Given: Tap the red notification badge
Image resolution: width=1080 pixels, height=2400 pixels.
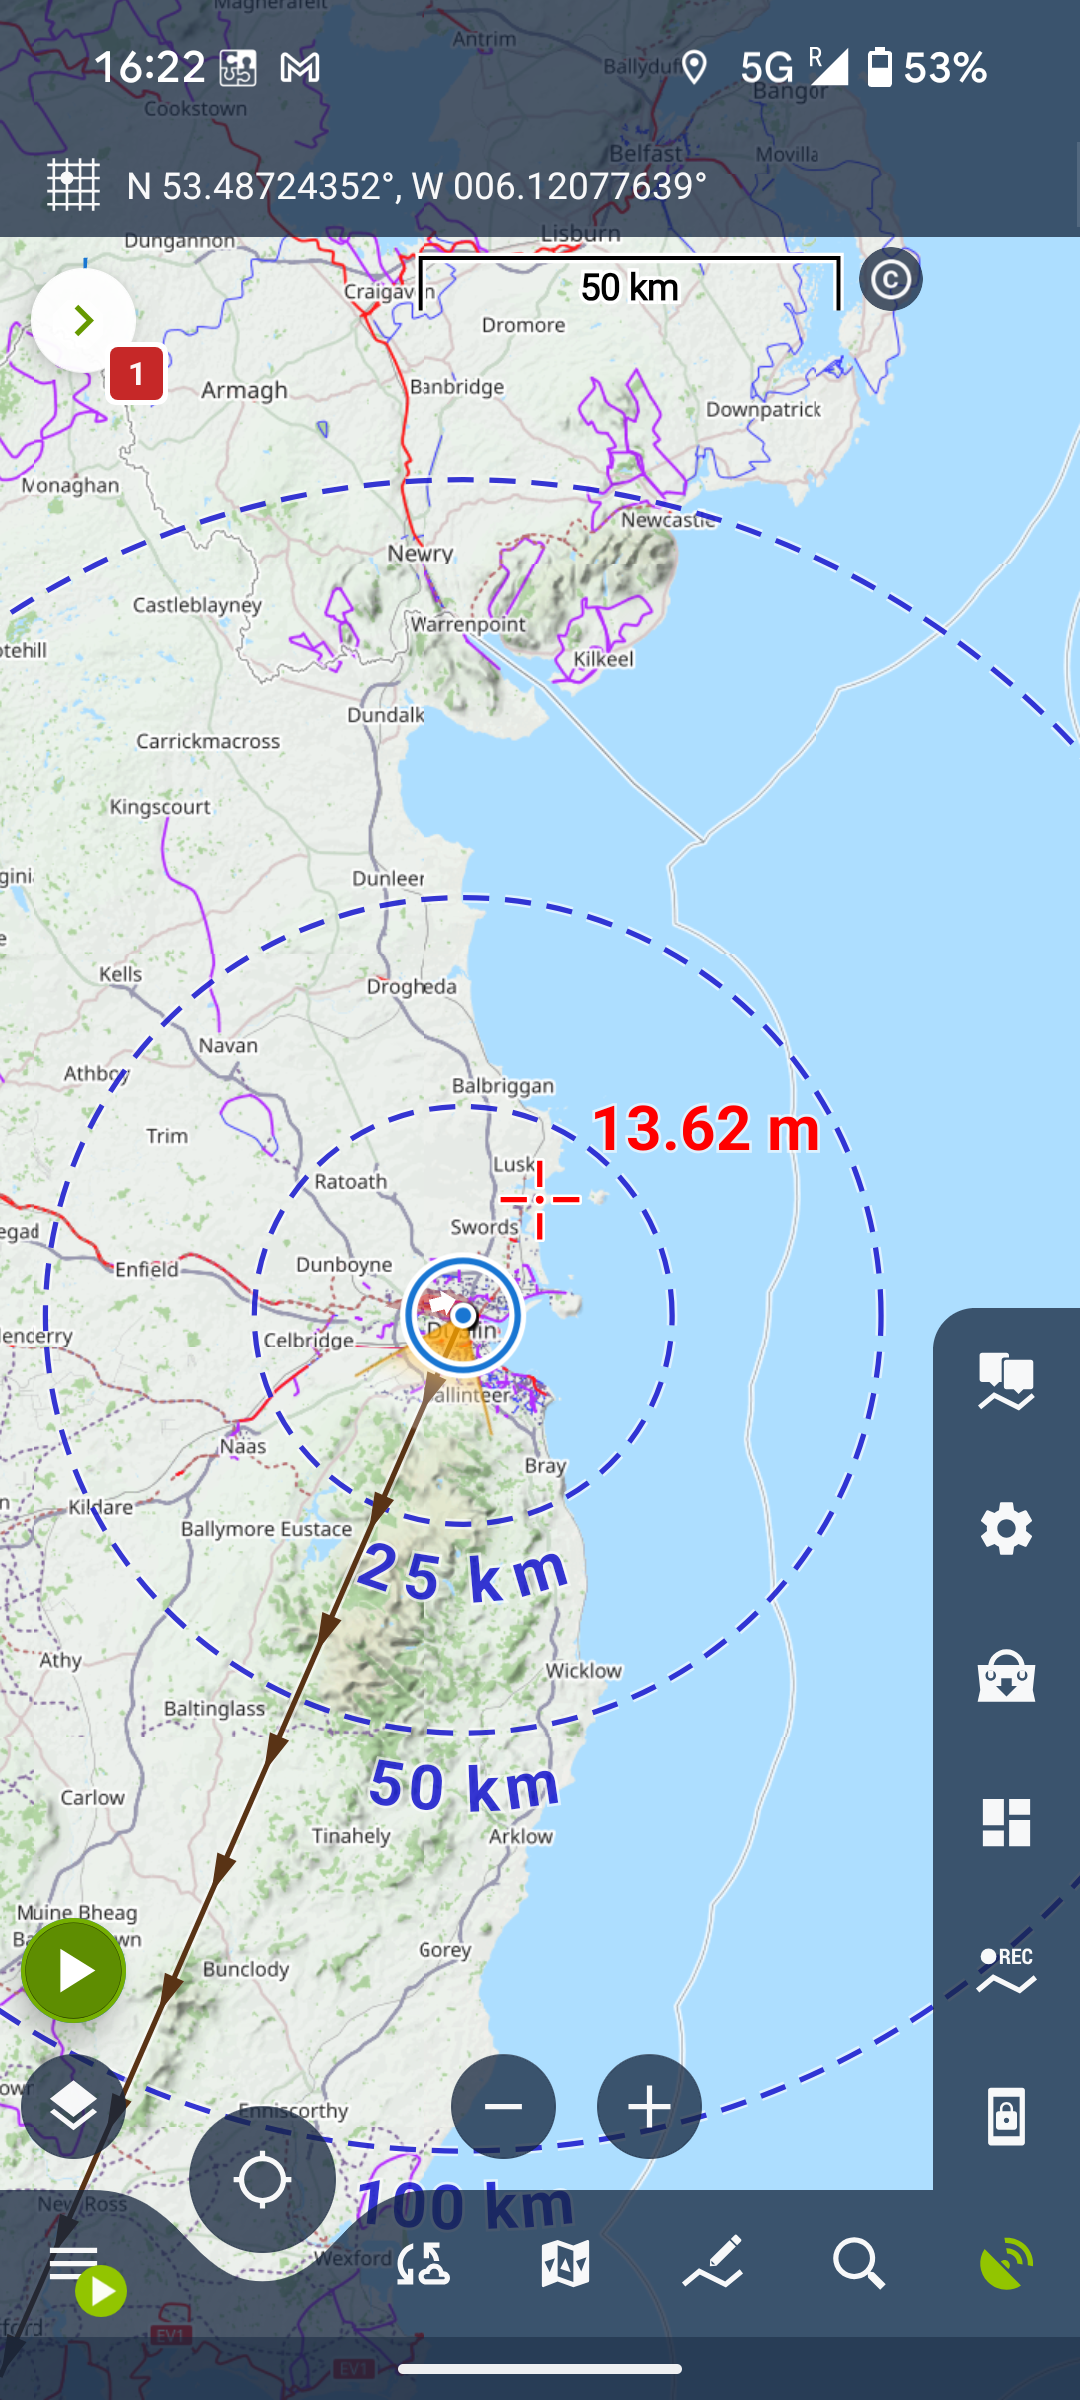Looking at the screenshot, I should tap(136, 374).
